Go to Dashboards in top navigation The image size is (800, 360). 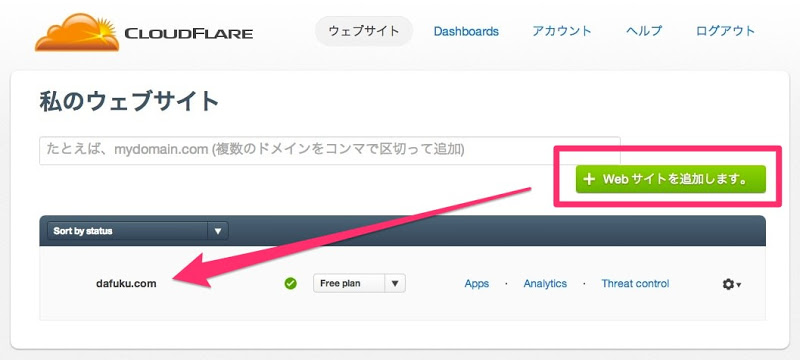click(466, 31)
